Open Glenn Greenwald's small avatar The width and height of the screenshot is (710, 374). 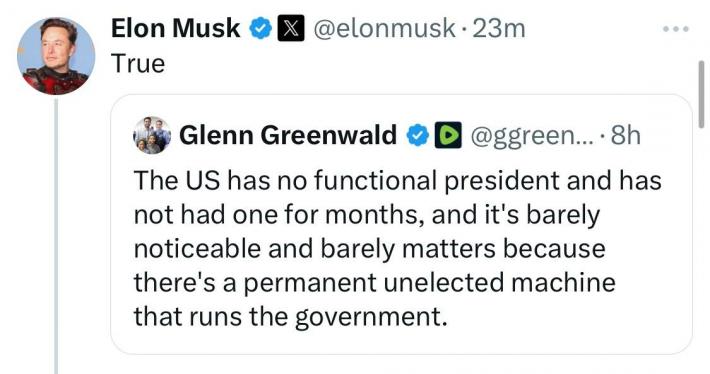[152, 135]
